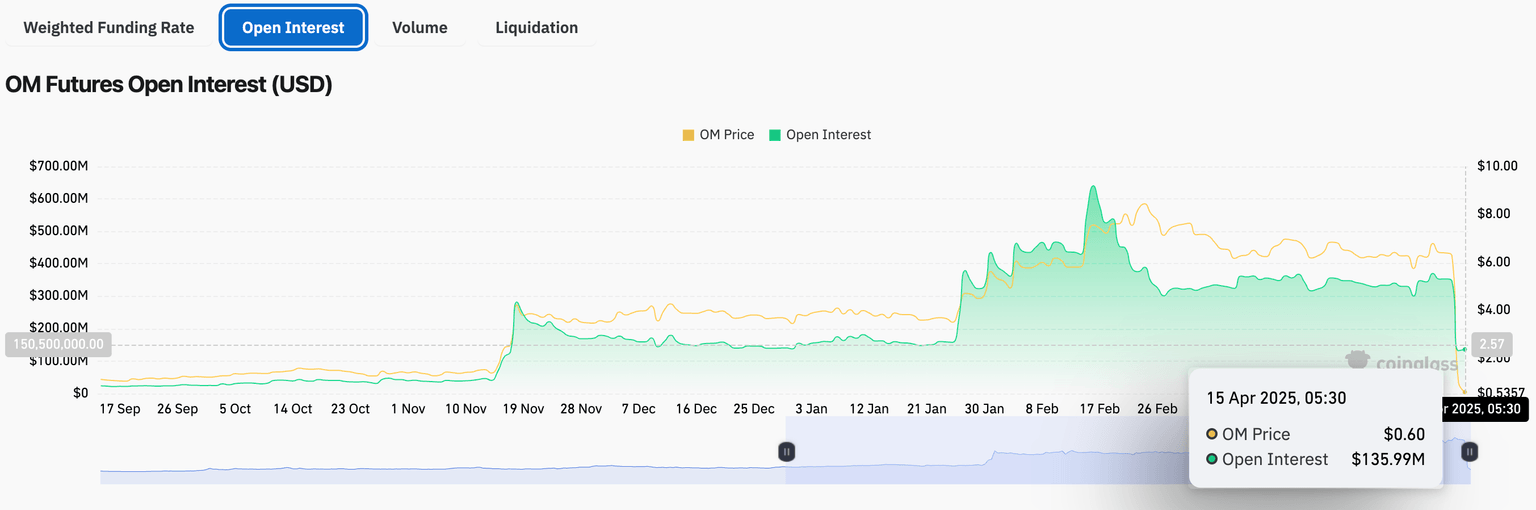The image size is (1536, 510).
Task: Switch to the Liquidation tab
Action: coord(536,27)
